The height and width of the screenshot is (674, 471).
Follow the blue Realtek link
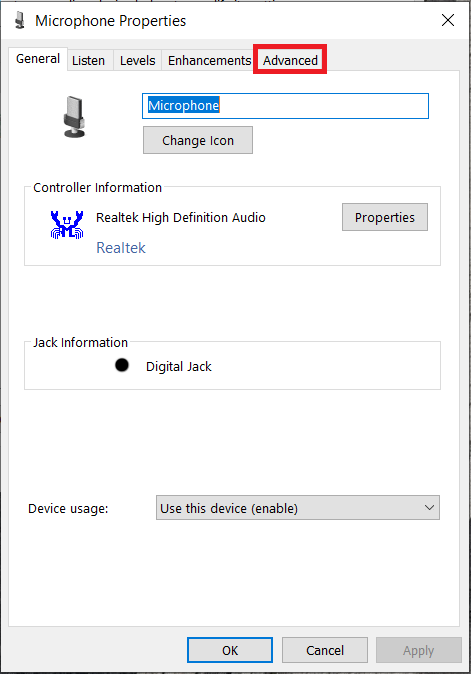121,248
